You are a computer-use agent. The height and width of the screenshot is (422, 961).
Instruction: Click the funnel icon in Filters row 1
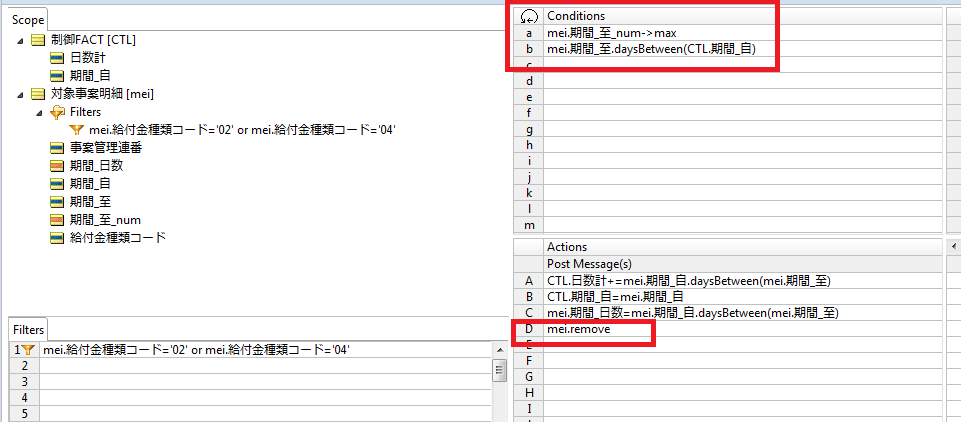pyautogui.click(x=28, y=350)
